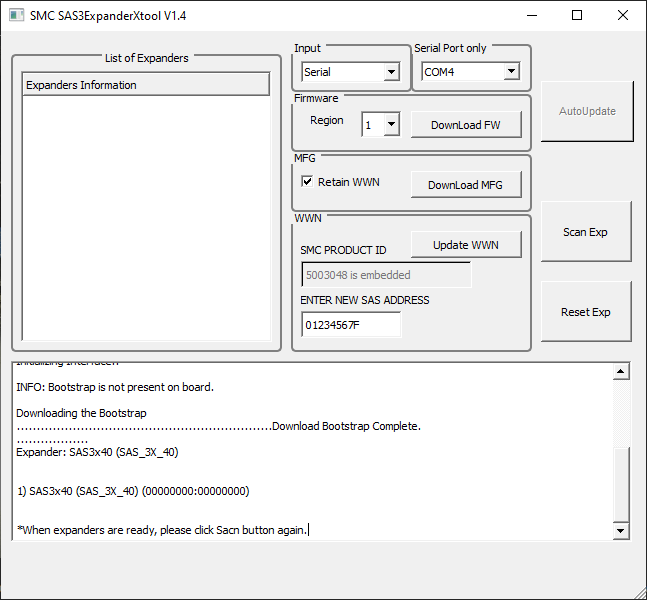Click inside the empty expanders list area
The image size is (647, 600).
coord(145,220)
